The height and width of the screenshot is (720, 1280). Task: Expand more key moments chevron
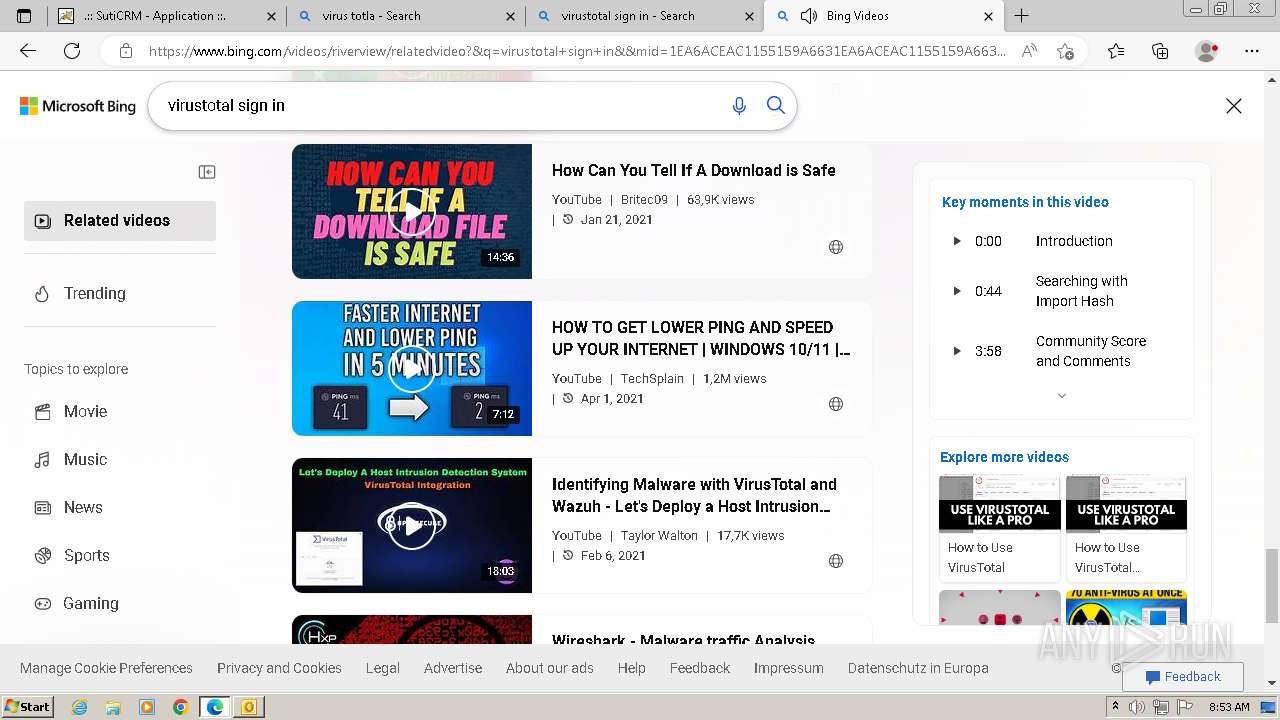[1062, 396]
